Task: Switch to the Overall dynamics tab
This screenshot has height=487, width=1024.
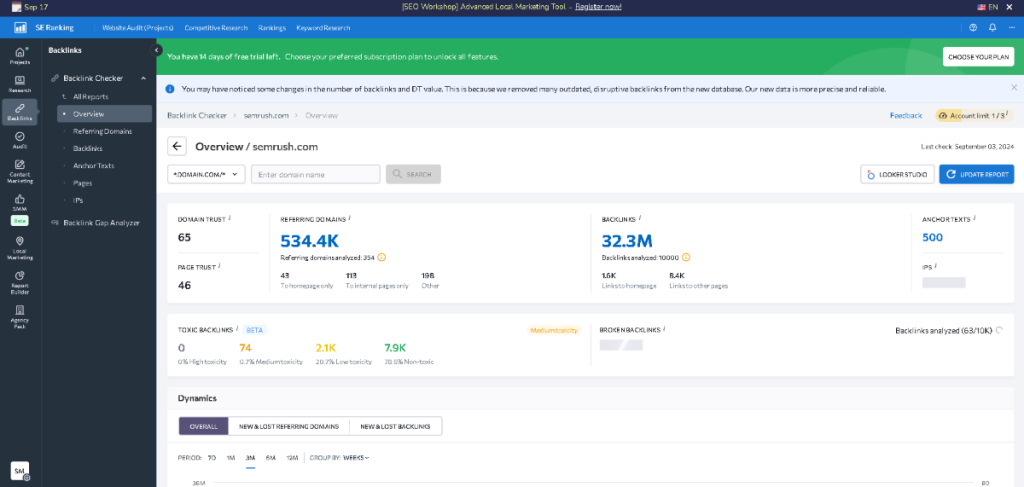Action: pyautogui.click(x=204, y=426)
